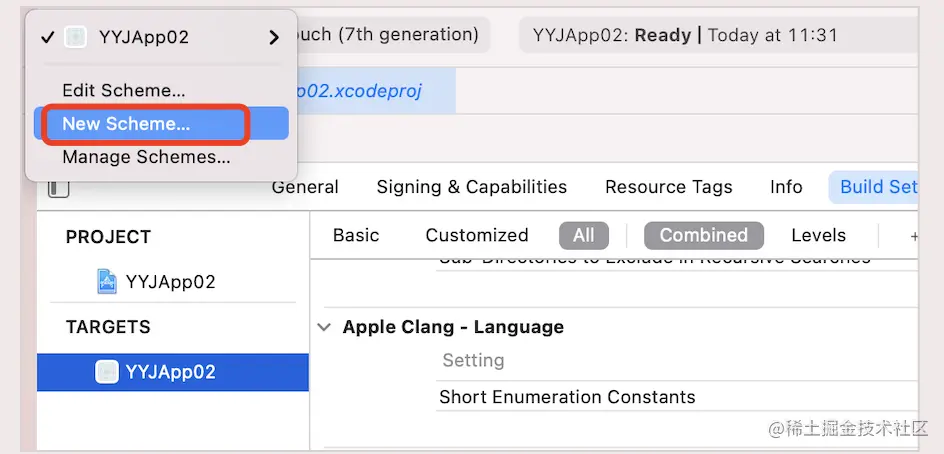Choose Edit Scheme… from the menu
This screenshot has width=944, height=454.
[123, 90]
